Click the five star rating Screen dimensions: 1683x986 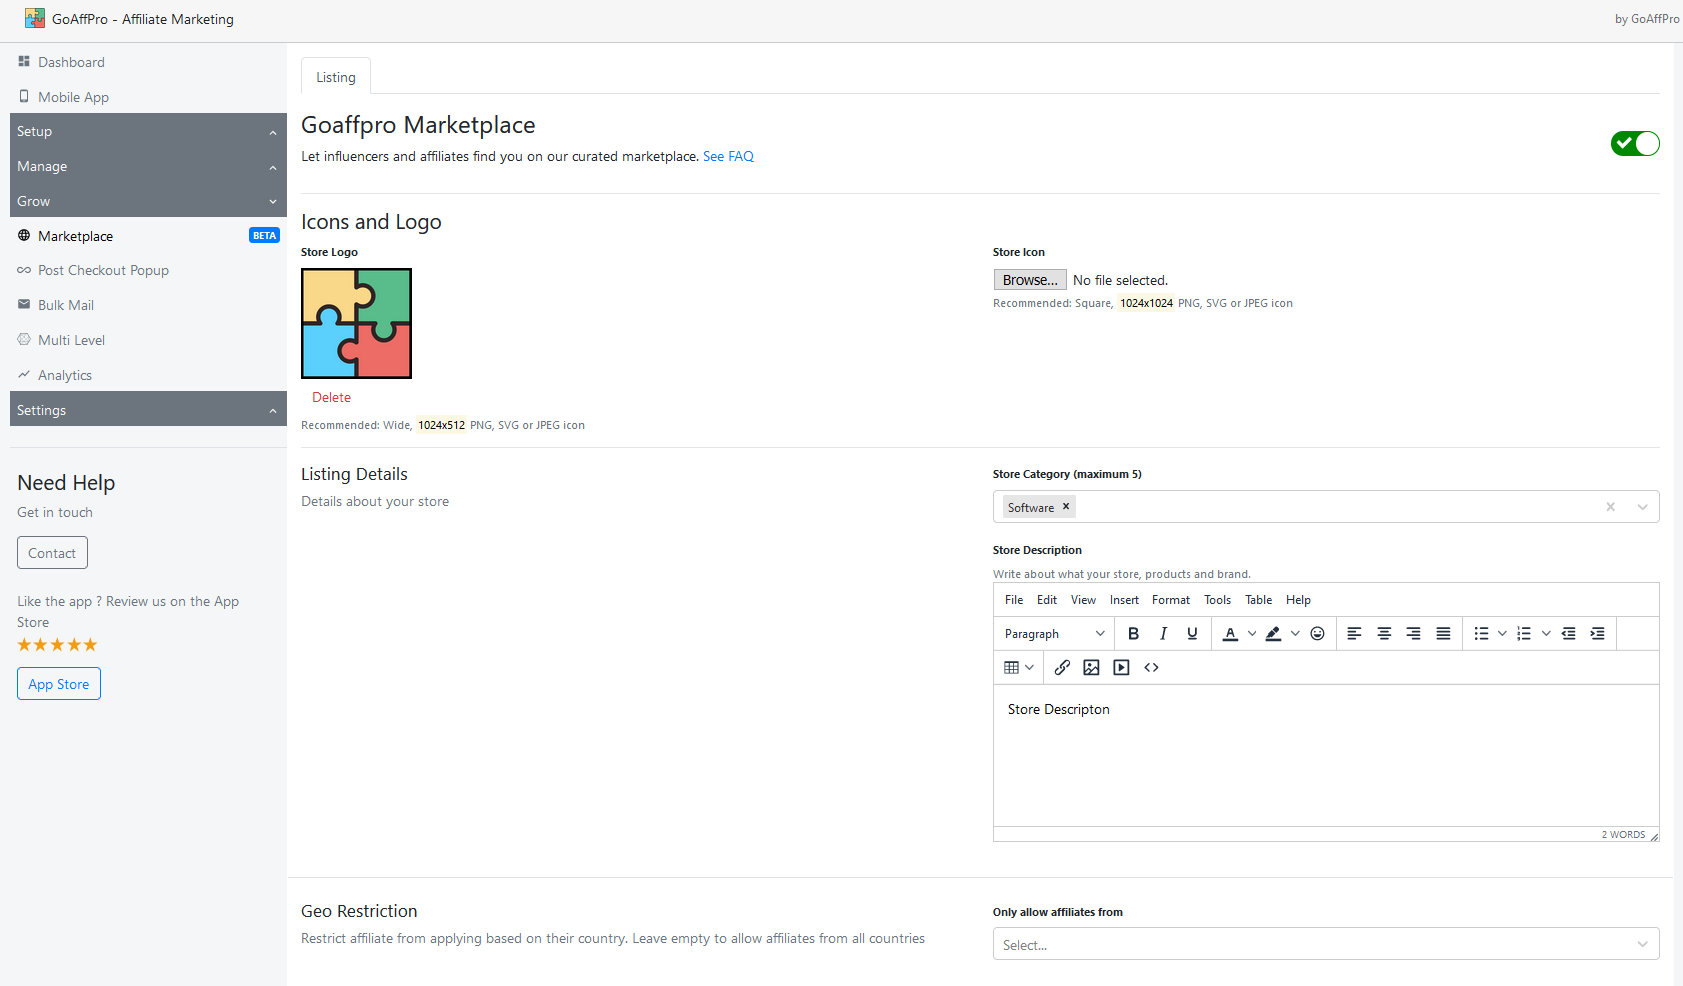pyautogui.click(x=57, y=645)
